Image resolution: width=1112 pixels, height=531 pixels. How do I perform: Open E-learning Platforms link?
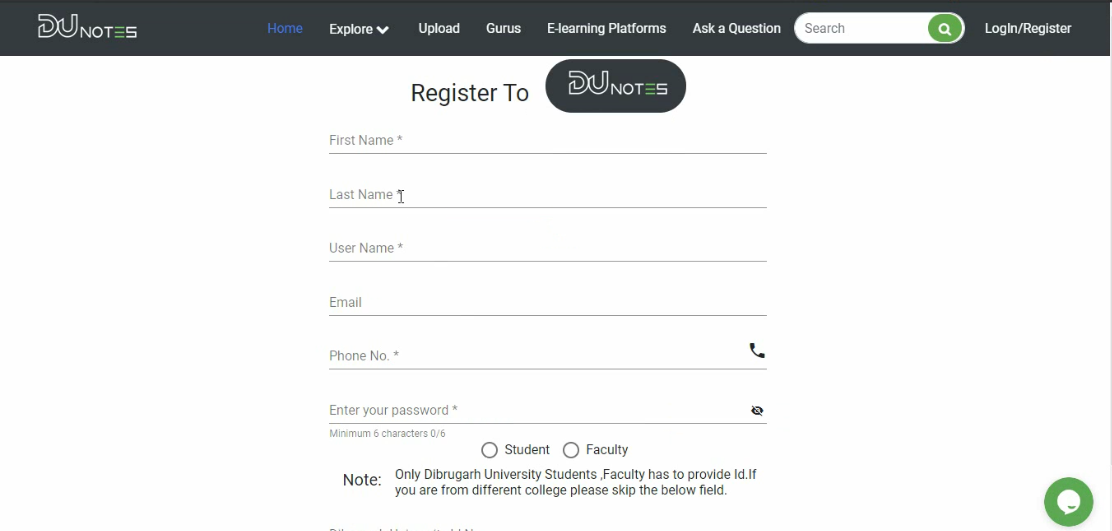606,28
